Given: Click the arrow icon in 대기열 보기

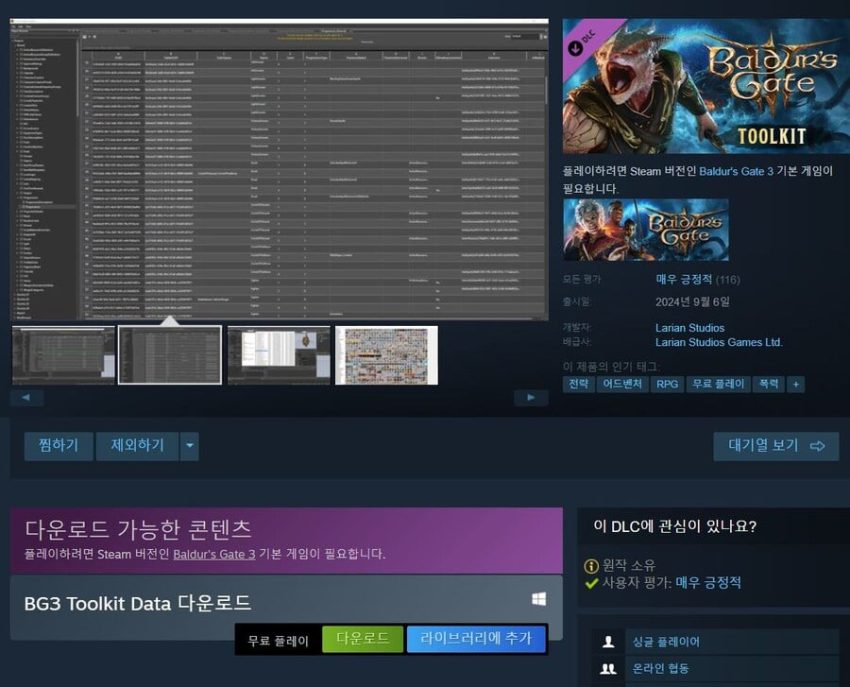Looking at the screenshot, I should click(x=817, y=446).
